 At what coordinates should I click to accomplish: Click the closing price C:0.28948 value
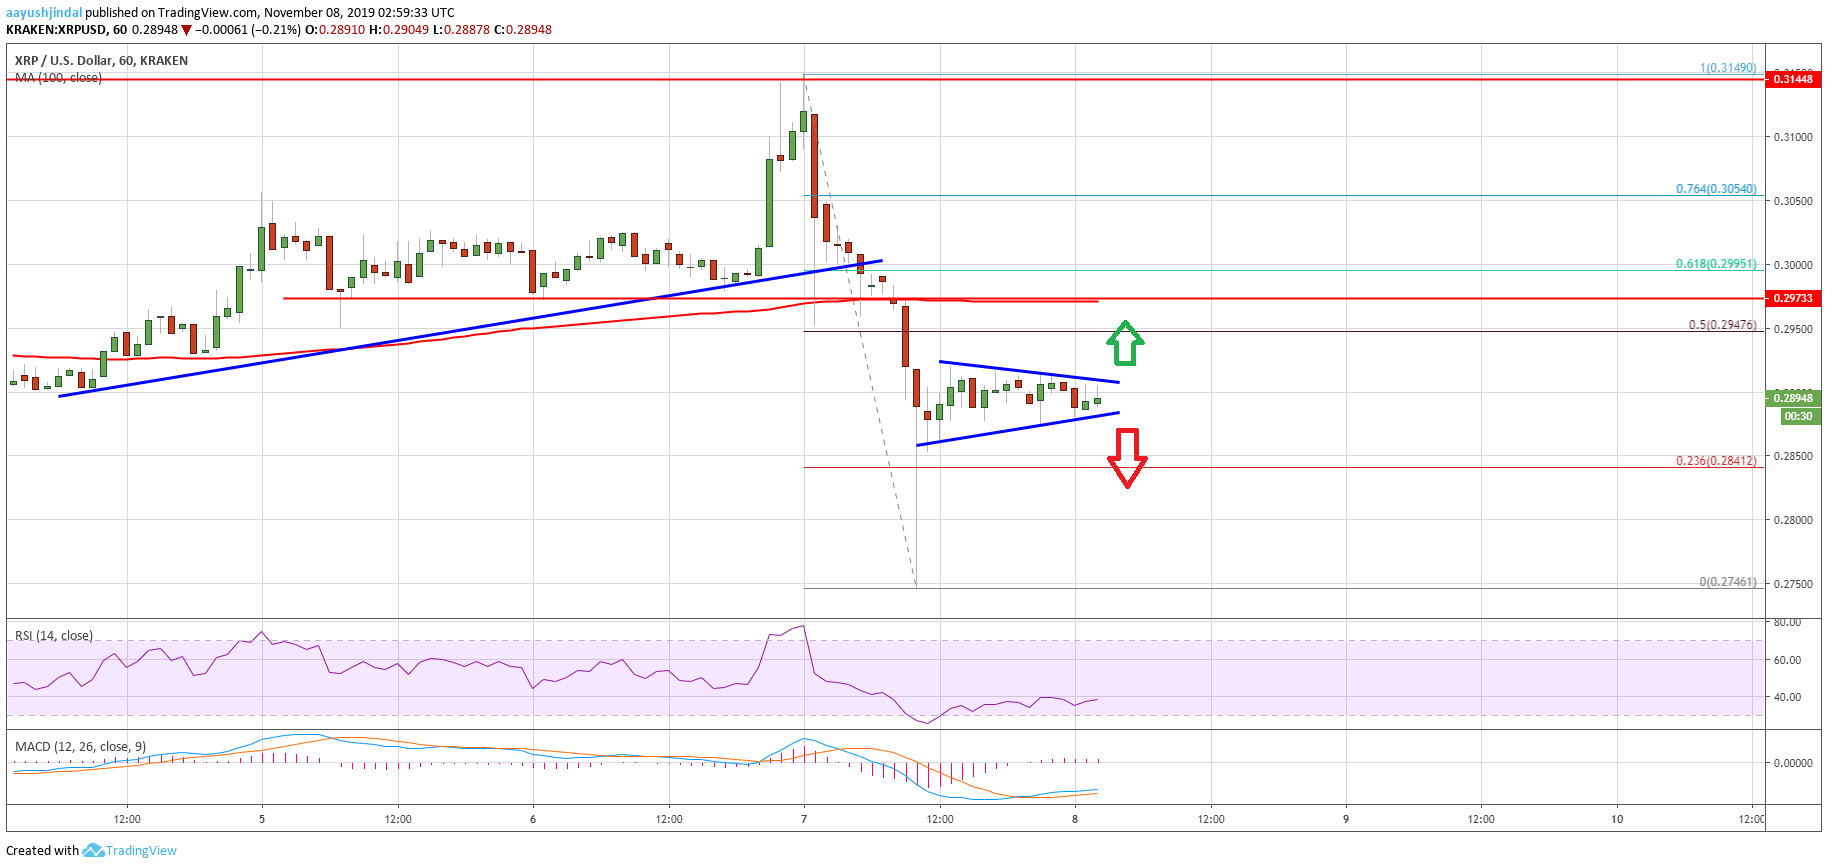coord(523,30)
